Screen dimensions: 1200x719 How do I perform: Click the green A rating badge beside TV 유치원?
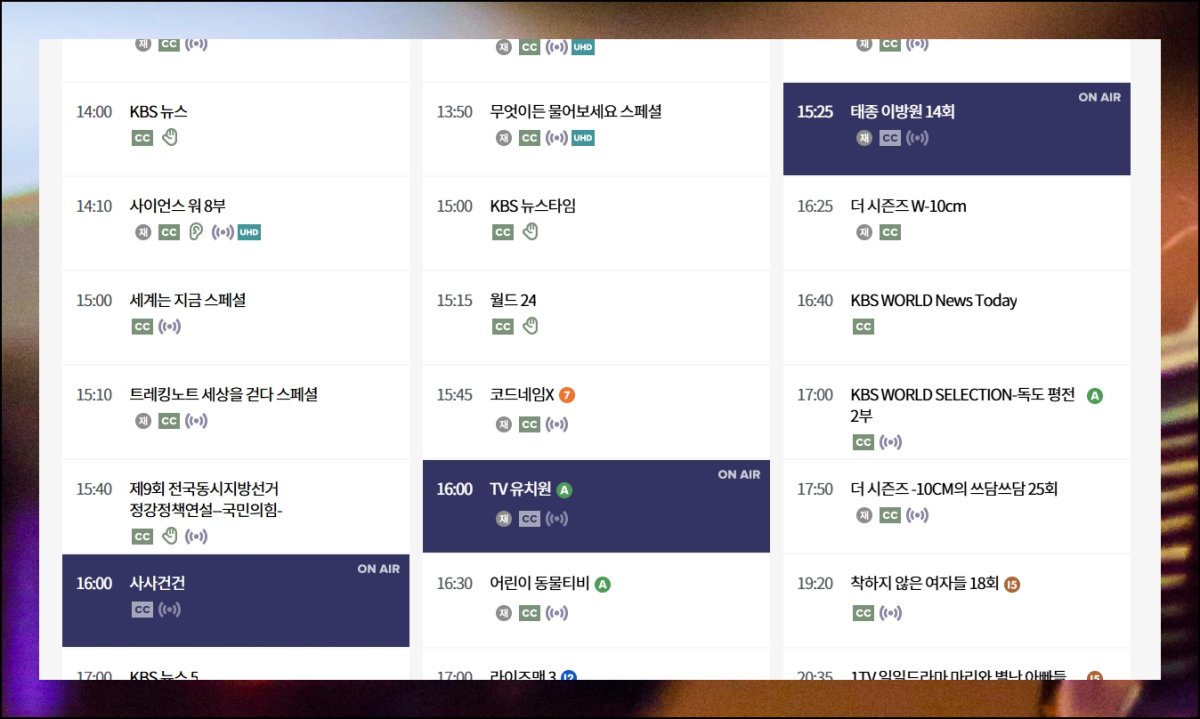coord(564,490)
